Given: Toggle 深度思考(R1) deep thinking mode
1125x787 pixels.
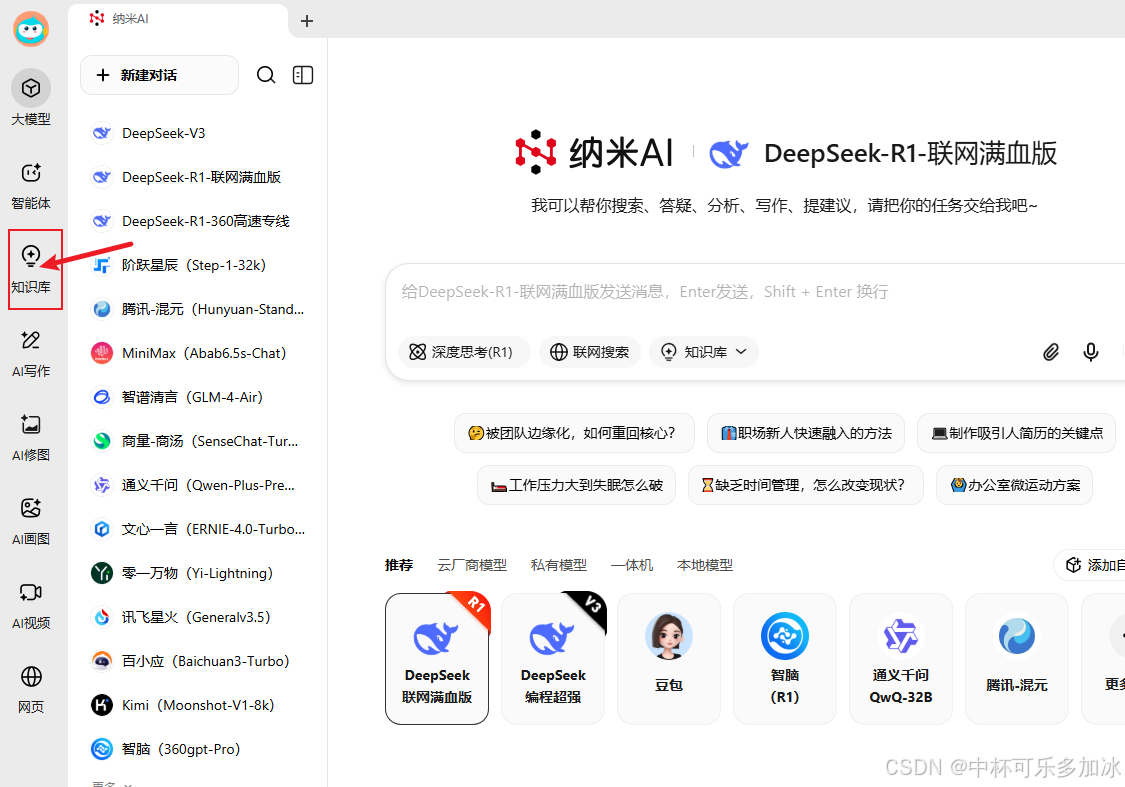Looking at the screenshot, I should click(x=464, y=352).
